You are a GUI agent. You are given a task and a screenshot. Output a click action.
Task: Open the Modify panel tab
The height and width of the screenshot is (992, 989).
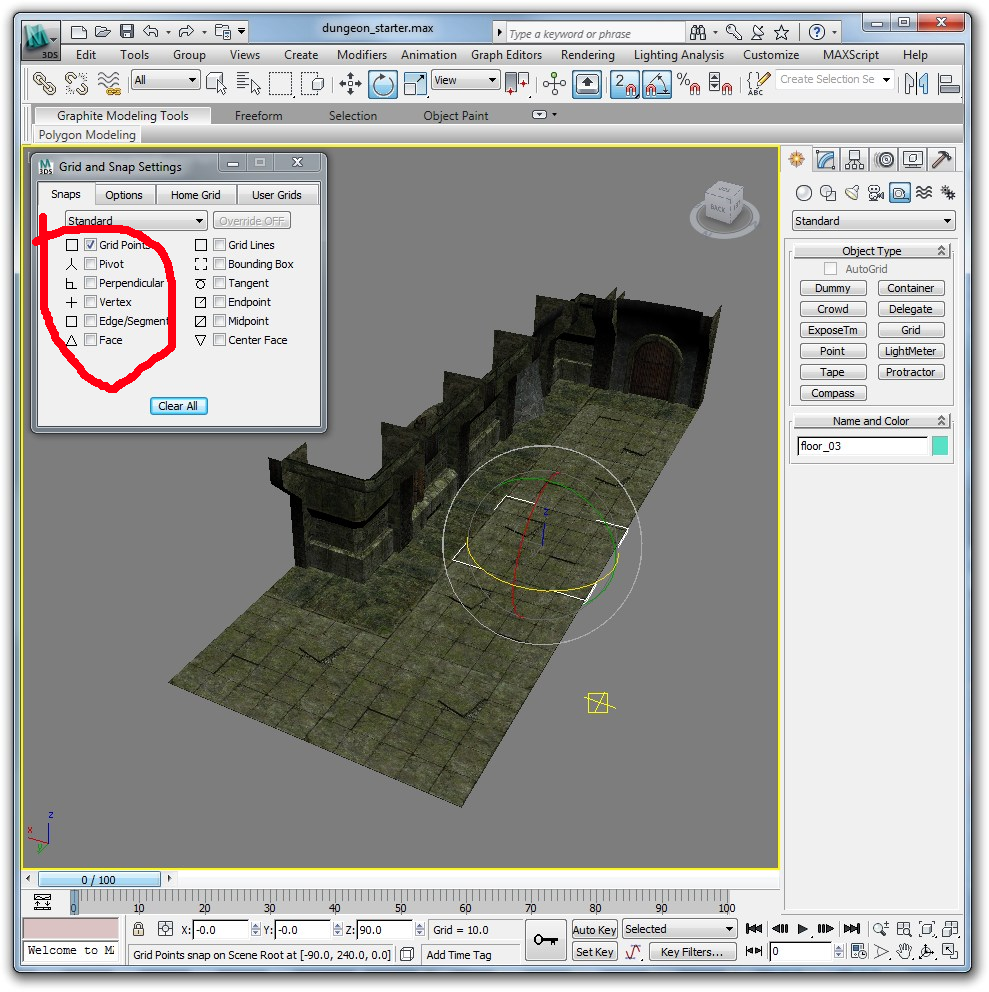tap(825, 159)
